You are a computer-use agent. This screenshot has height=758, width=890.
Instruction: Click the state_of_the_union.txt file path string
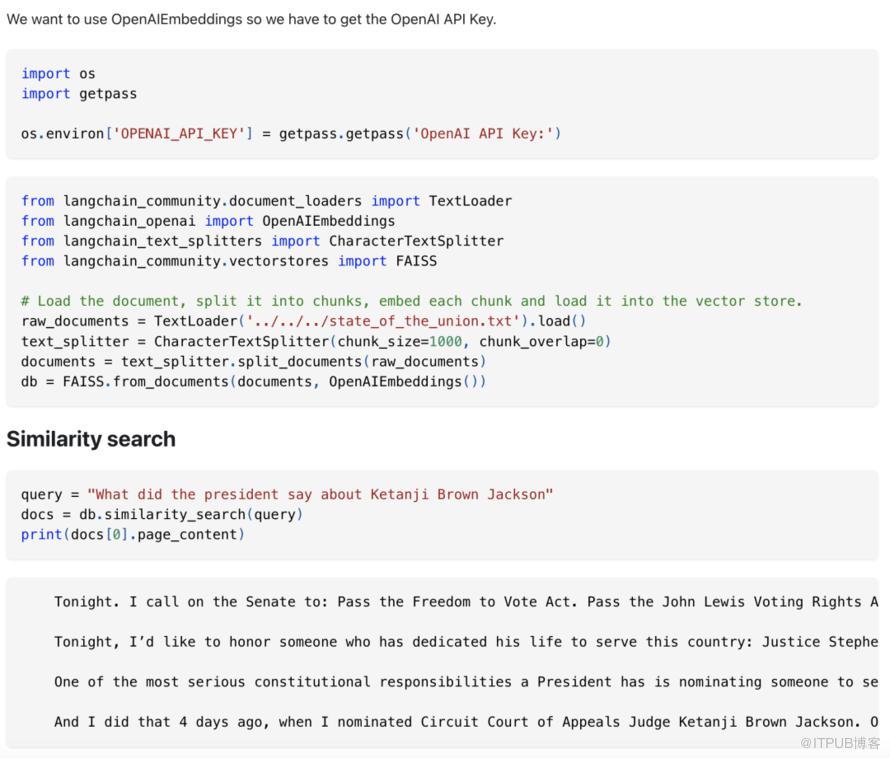366,321
